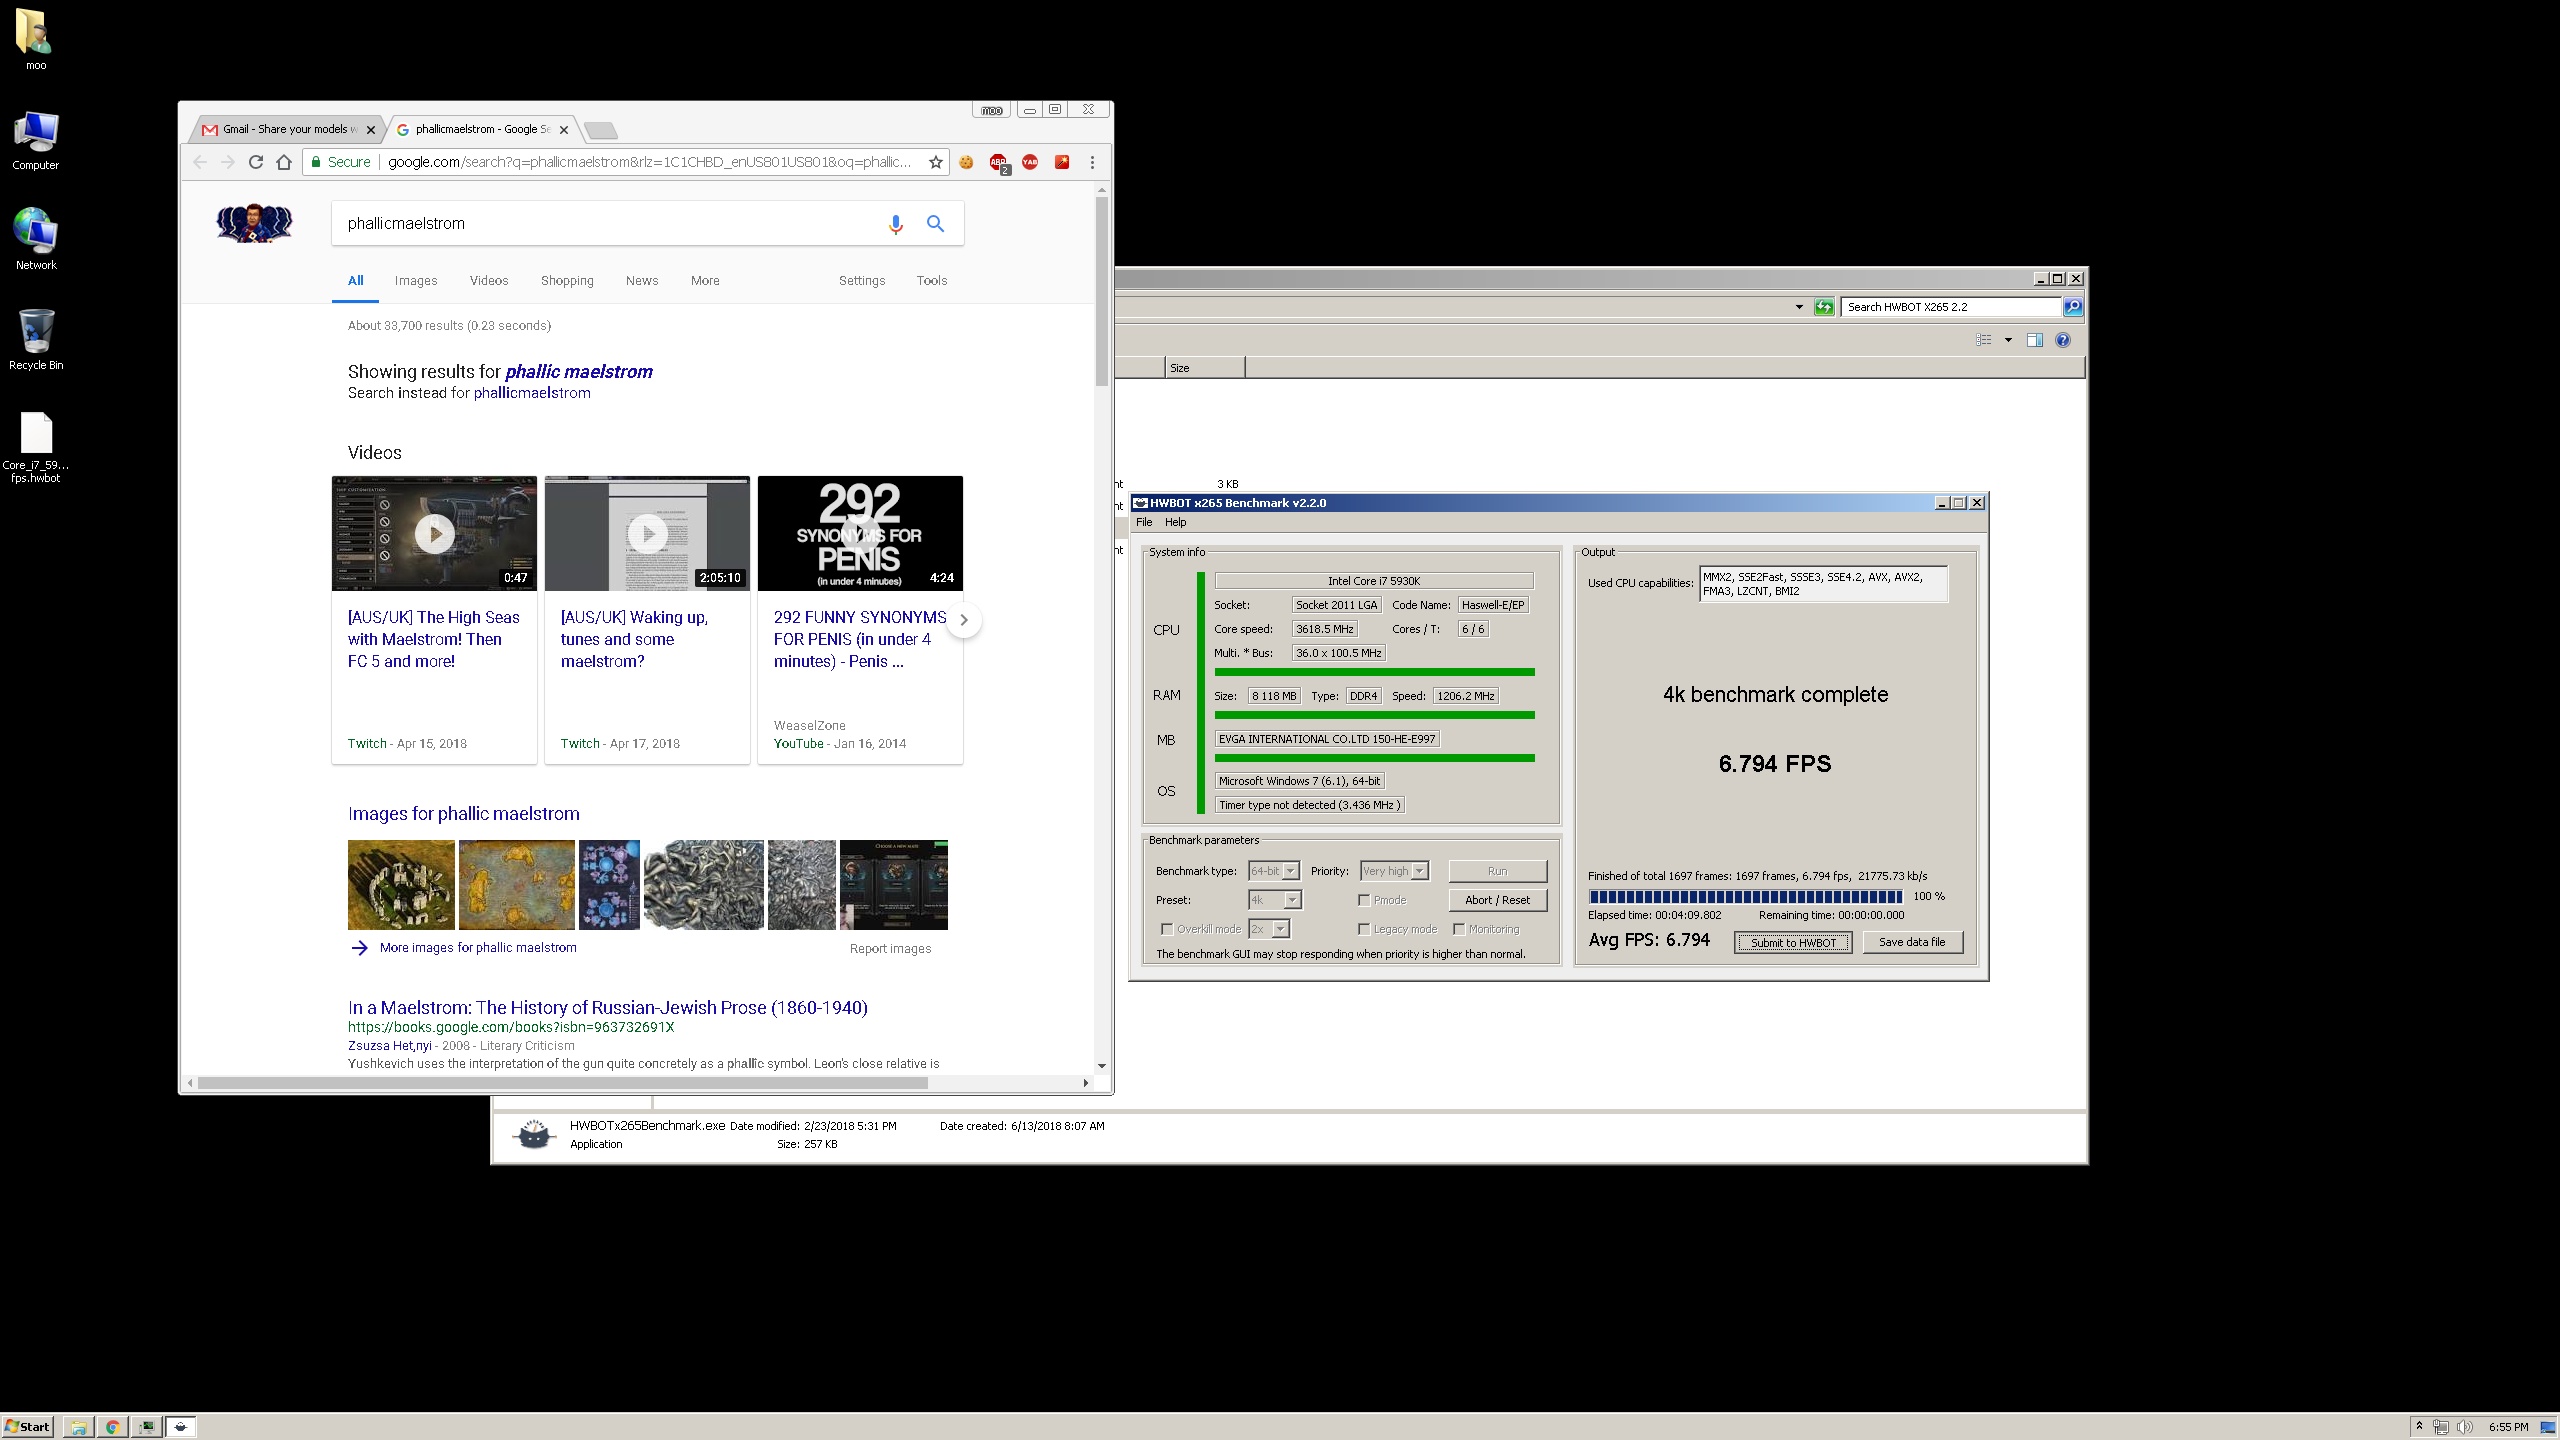Click the Abort / Reset button
Viewport: 2560px width, 1440px height.
pos(1497,900)
